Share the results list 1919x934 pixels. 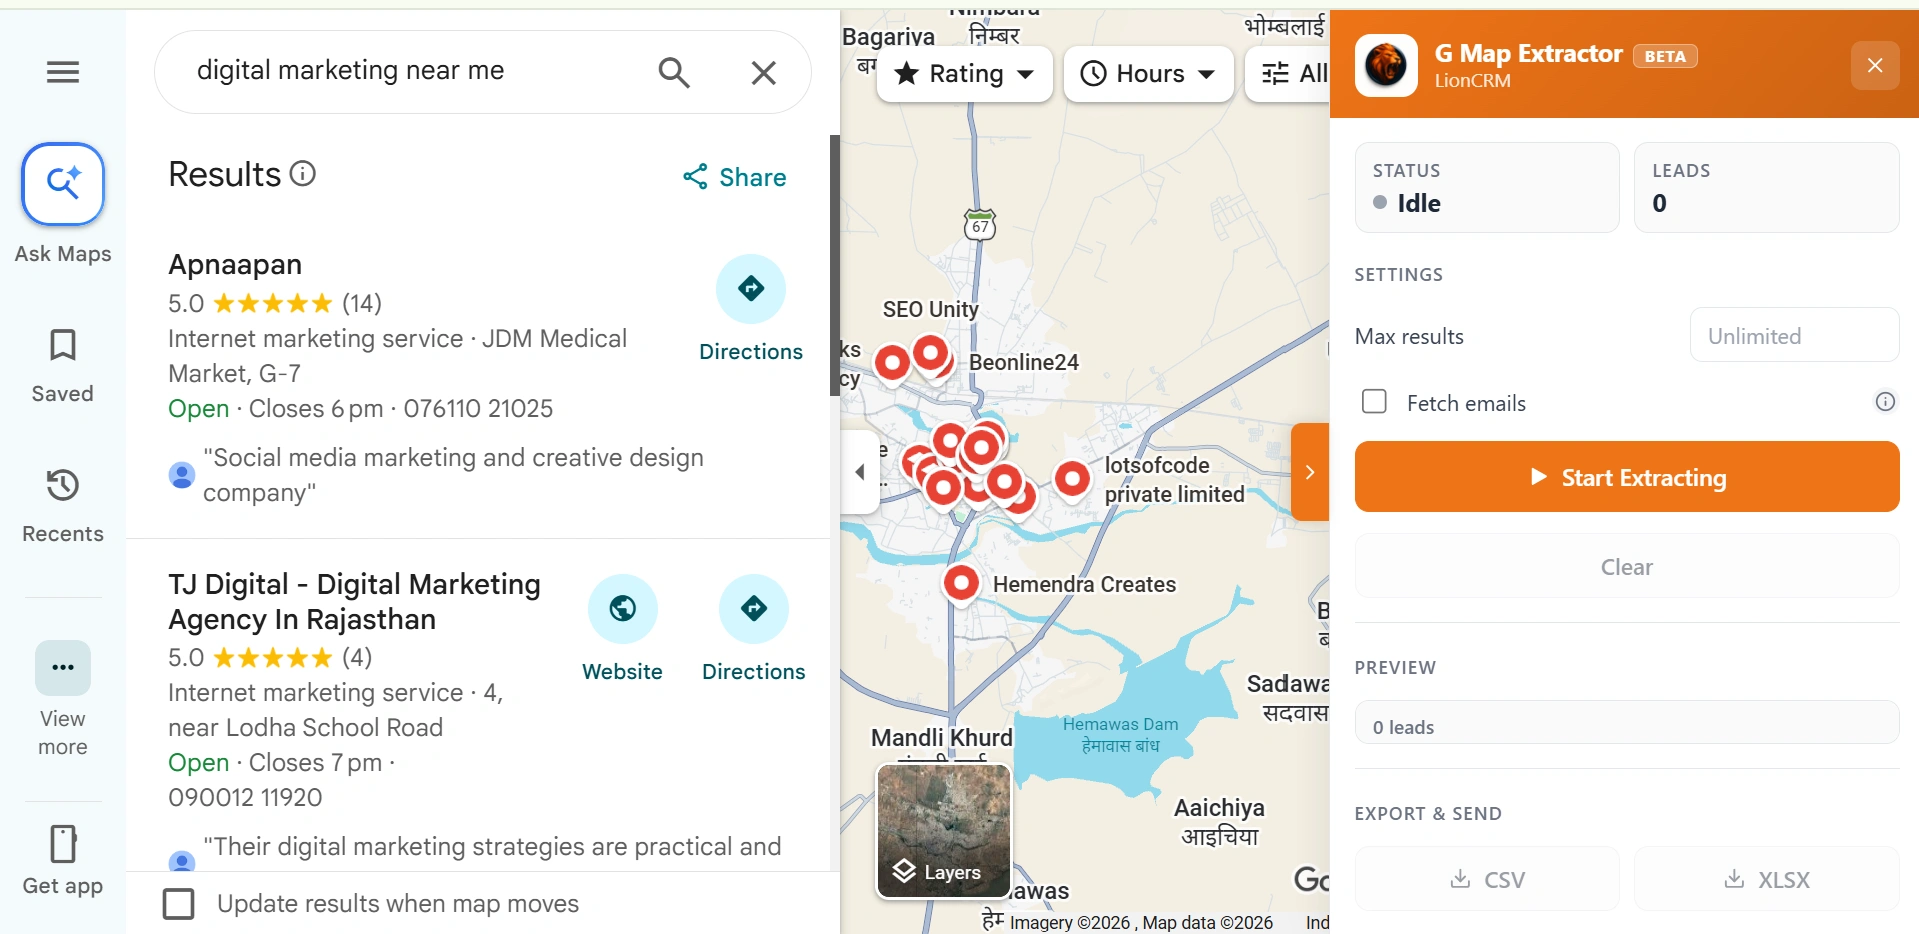(735, 177)
